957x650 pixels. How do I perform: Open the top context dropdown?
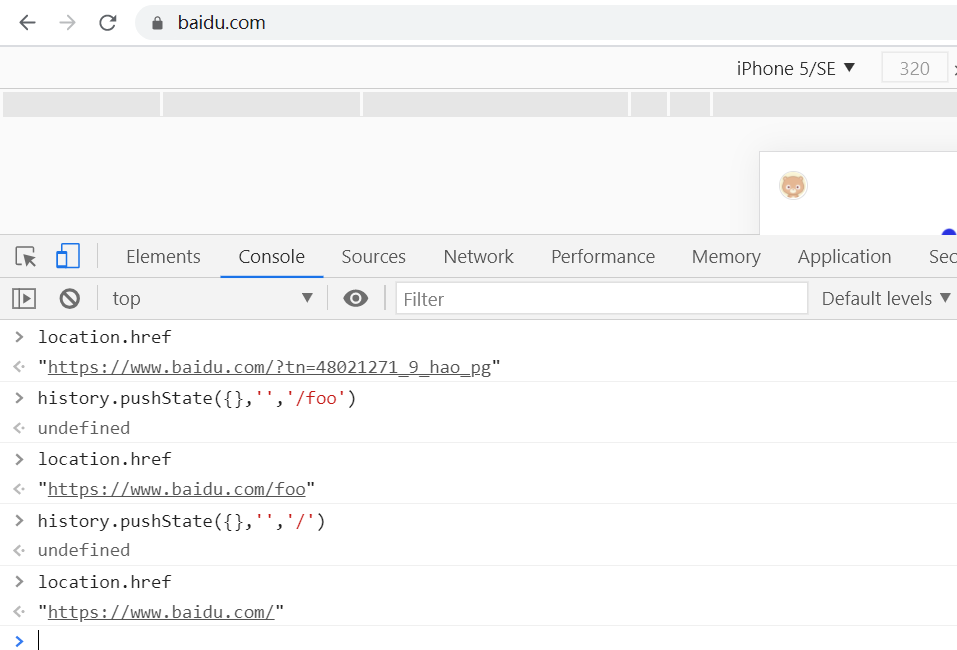pos(212,298)
